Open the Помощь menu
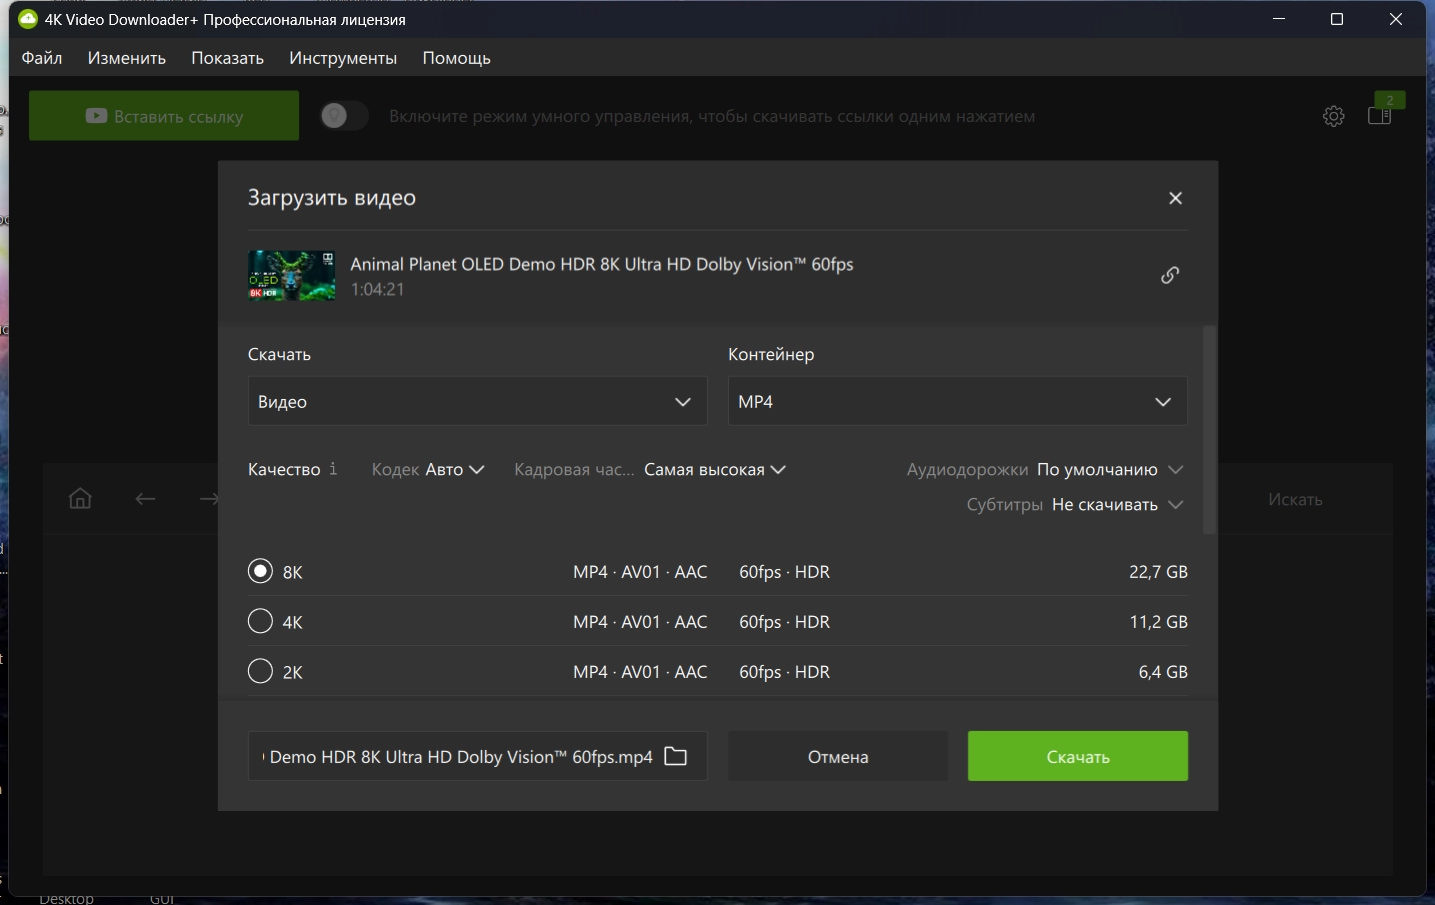 [457, 58]
